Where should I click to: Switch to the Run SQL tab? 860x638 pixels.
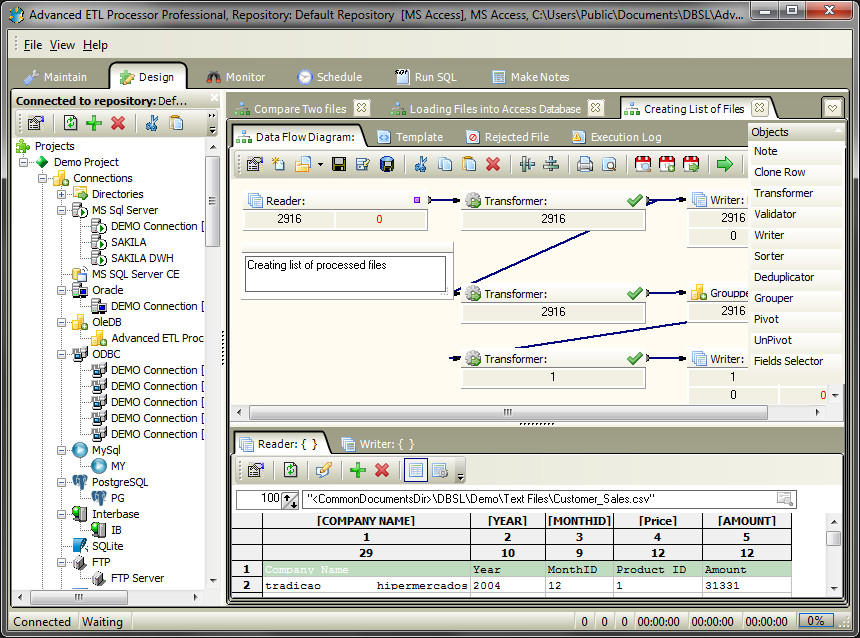tap(425, 77)
